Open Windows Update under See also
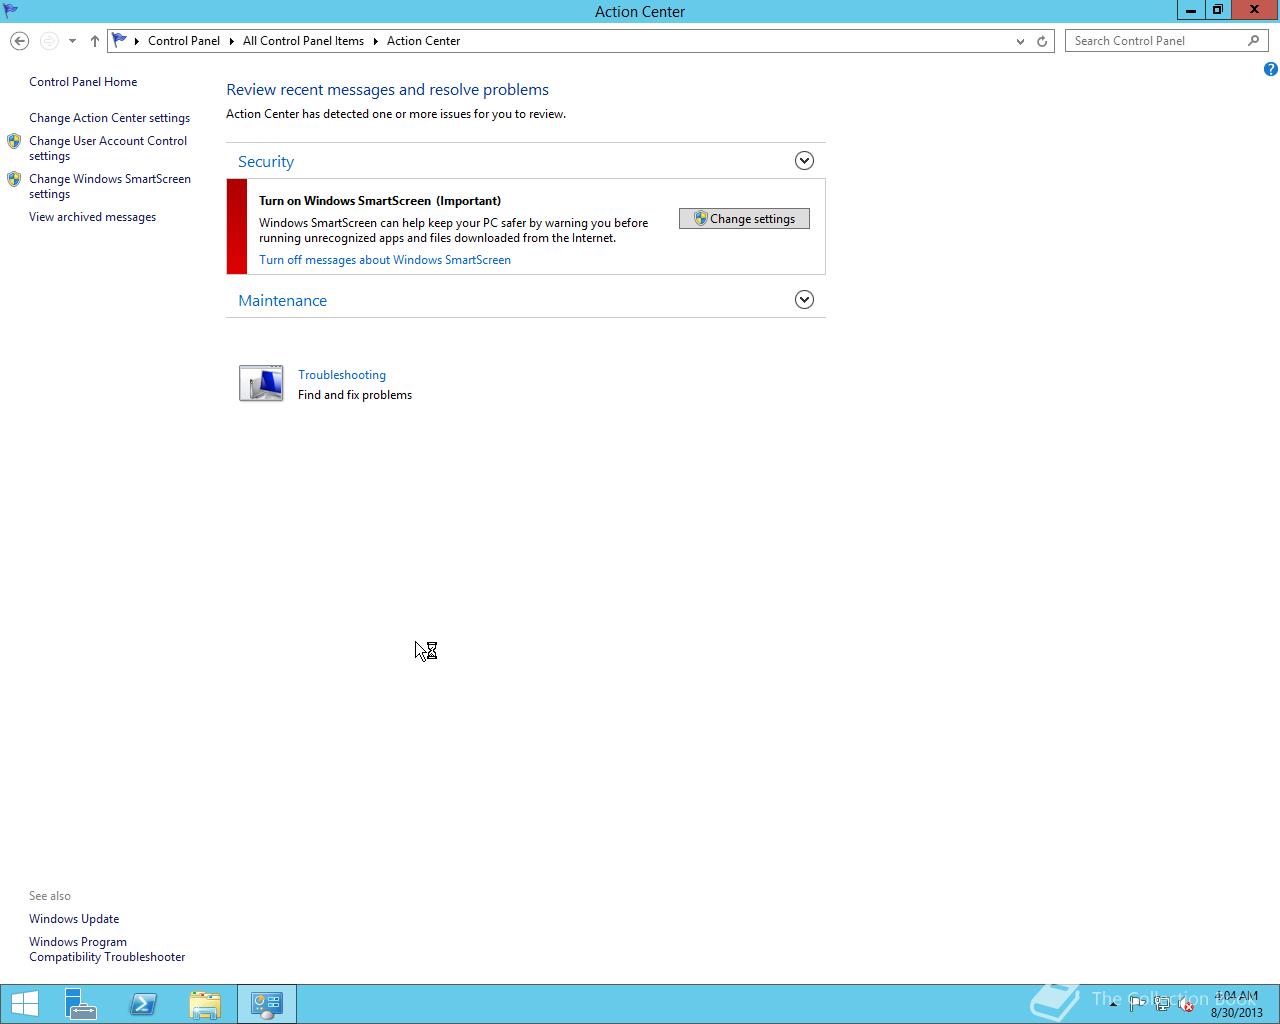Screen dimensions: 1280x1024 (x=74, y=919)
